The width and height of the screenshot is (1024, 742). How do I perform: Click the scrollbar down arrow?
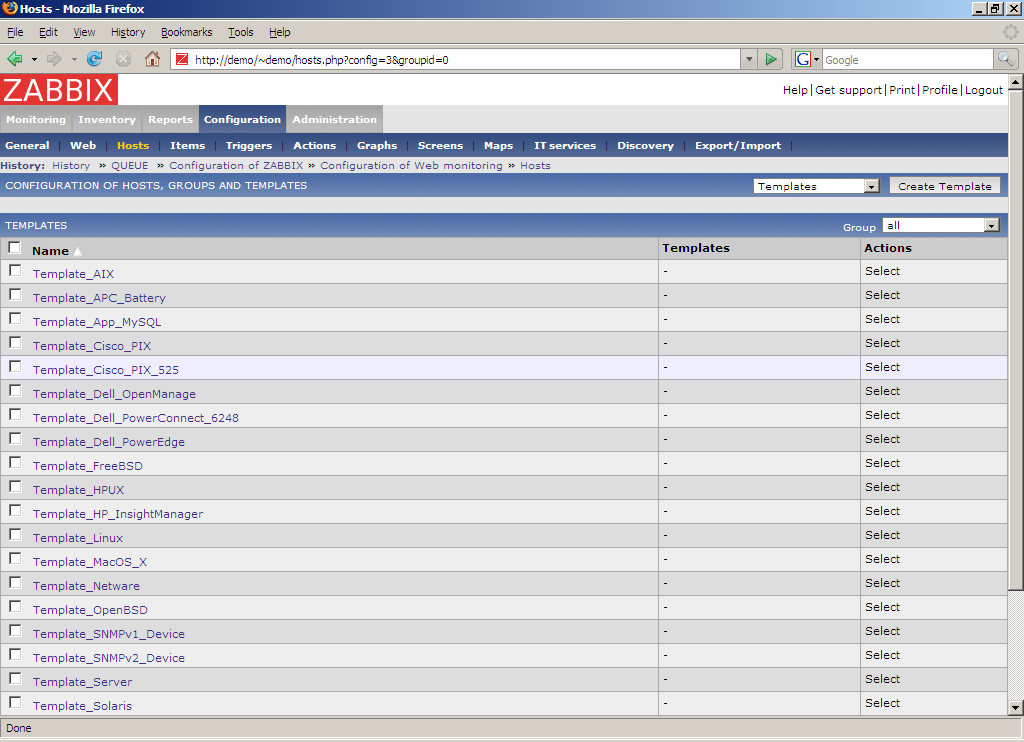(x=1016, y=707)
